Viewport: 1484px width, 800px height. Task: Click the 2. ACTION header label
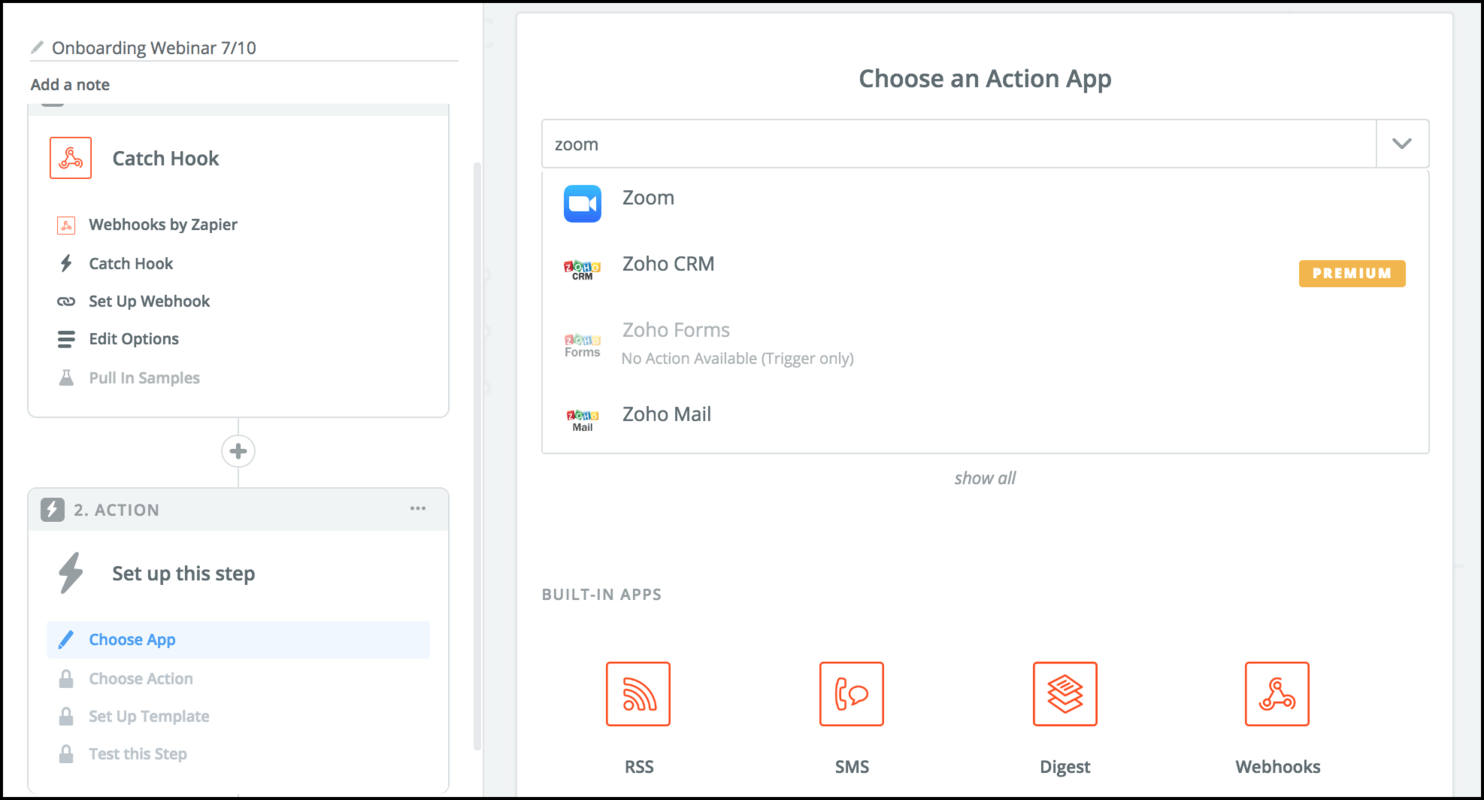coord(117,510)
